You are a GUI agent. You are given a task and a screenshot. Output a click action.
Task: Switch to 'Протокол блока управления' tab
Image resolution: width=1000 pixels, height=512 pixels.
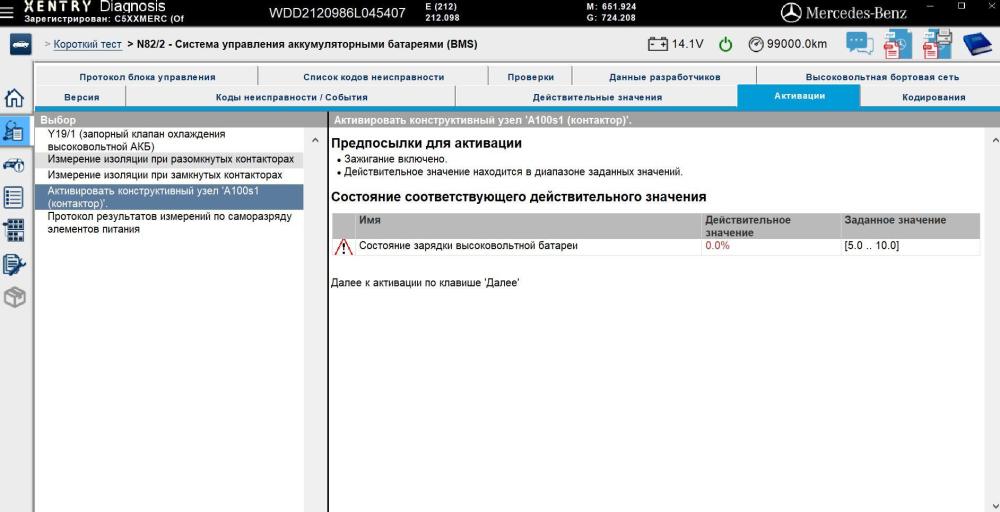147,77
